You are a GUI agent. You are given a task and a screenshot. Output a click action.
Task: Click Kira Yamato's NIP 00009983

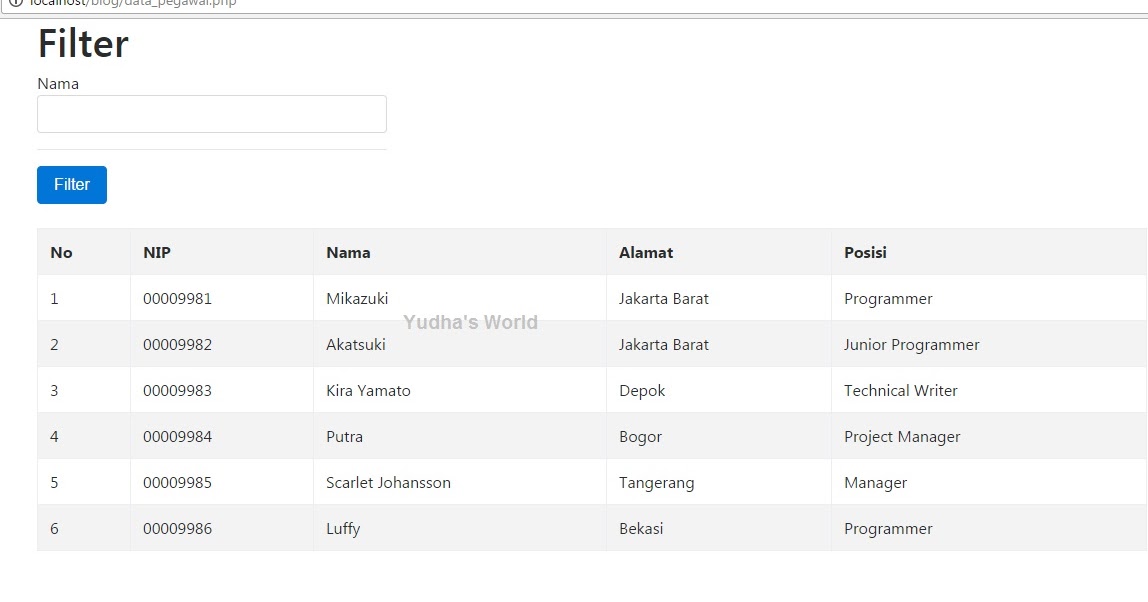click(177, 390)
